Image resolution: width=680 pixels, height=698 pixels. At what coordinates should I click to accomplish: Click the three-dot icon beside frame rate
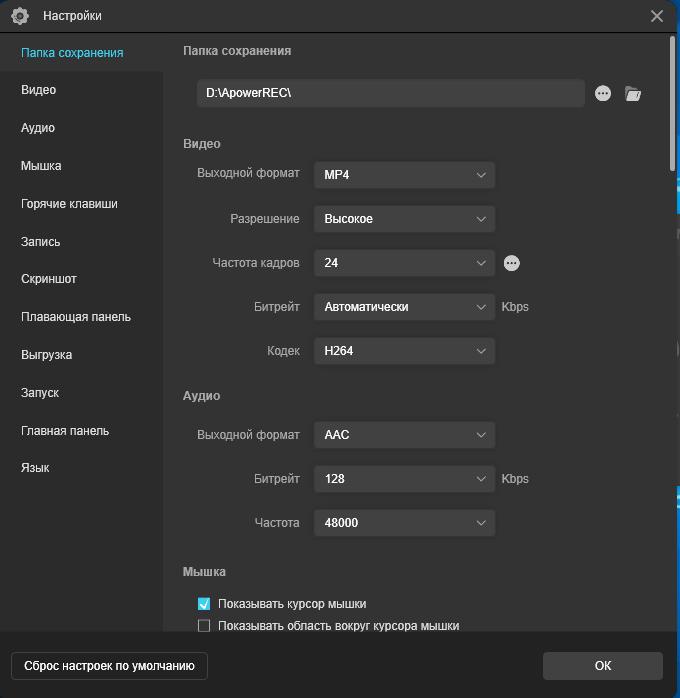point(512,263)
